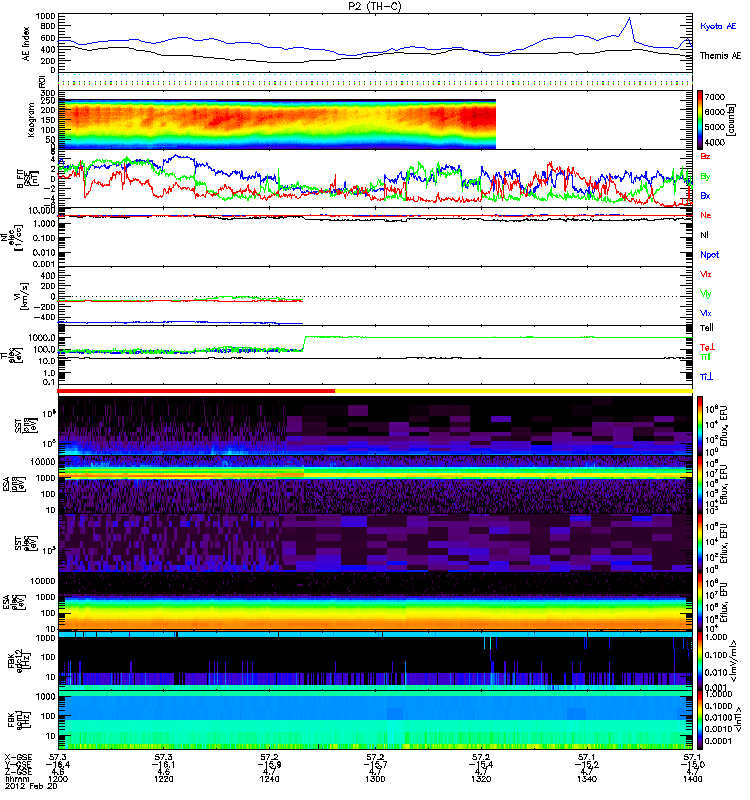
Task: Click the SST ions Eflux color bar
Action: [x=700, y=425]
